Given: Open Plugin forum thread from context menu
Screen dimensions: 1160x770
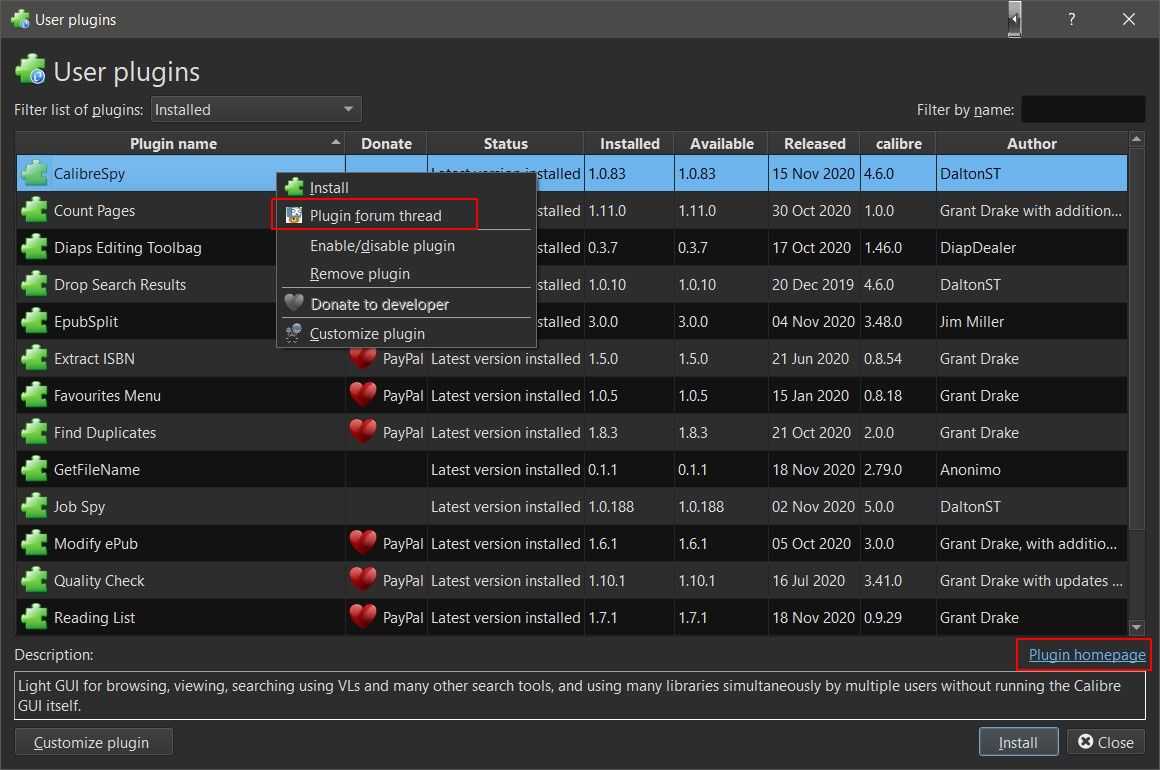Looking at the screenshot, I should (x=405, y=215).
